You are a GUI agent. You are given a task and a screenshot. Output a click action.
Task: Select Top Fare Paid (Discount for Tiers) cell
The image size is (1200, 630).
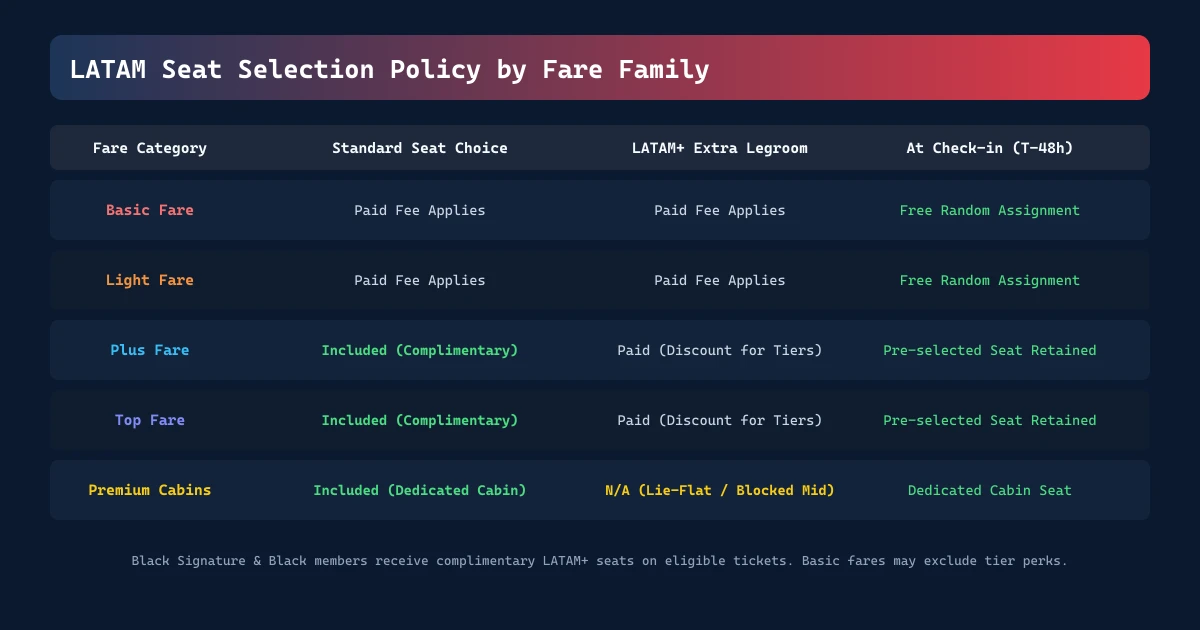point(720,420)
